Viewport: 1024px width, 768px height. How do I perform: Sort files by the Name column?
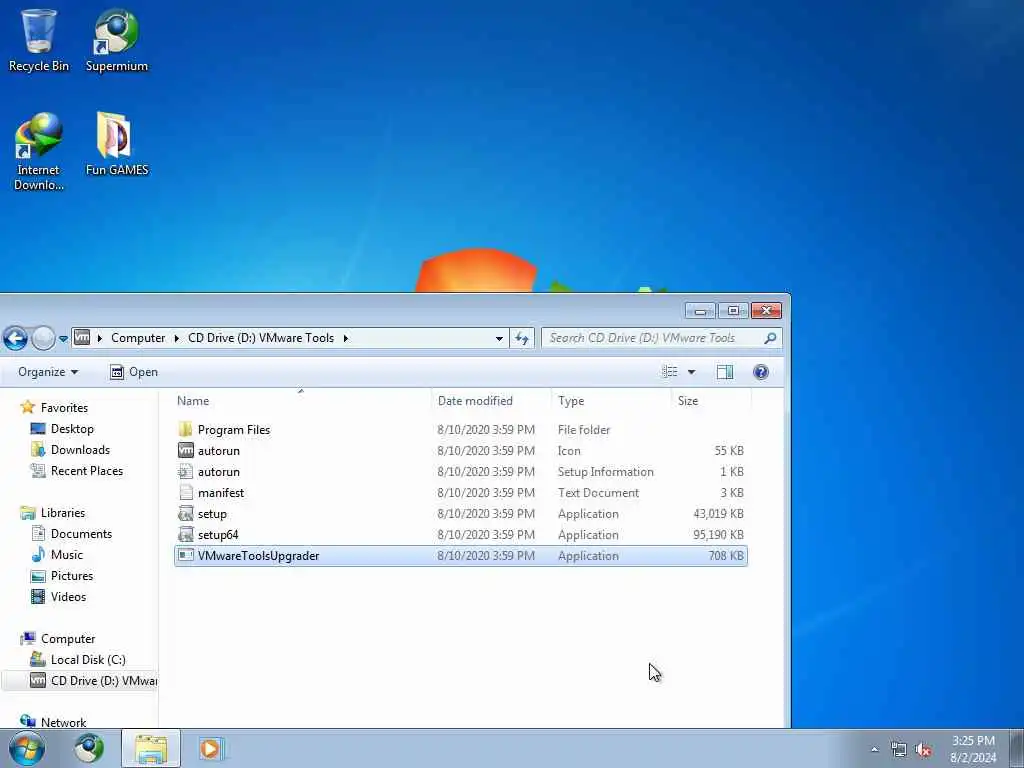pyautogui.click(x=300, y=400)
